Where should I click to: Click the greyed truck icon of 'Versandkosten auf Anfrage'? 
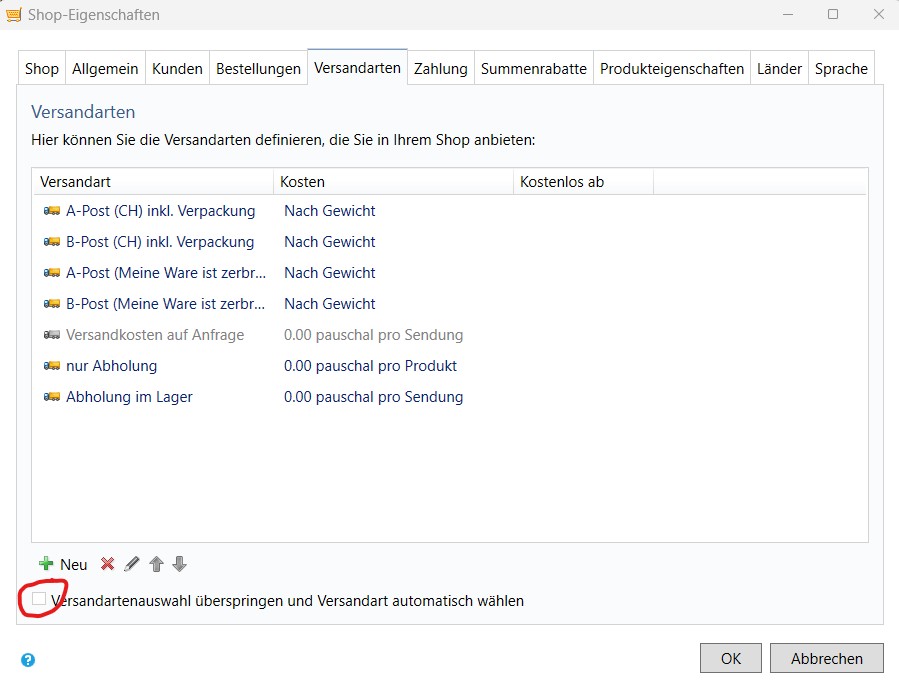click(x=51, y=335)
